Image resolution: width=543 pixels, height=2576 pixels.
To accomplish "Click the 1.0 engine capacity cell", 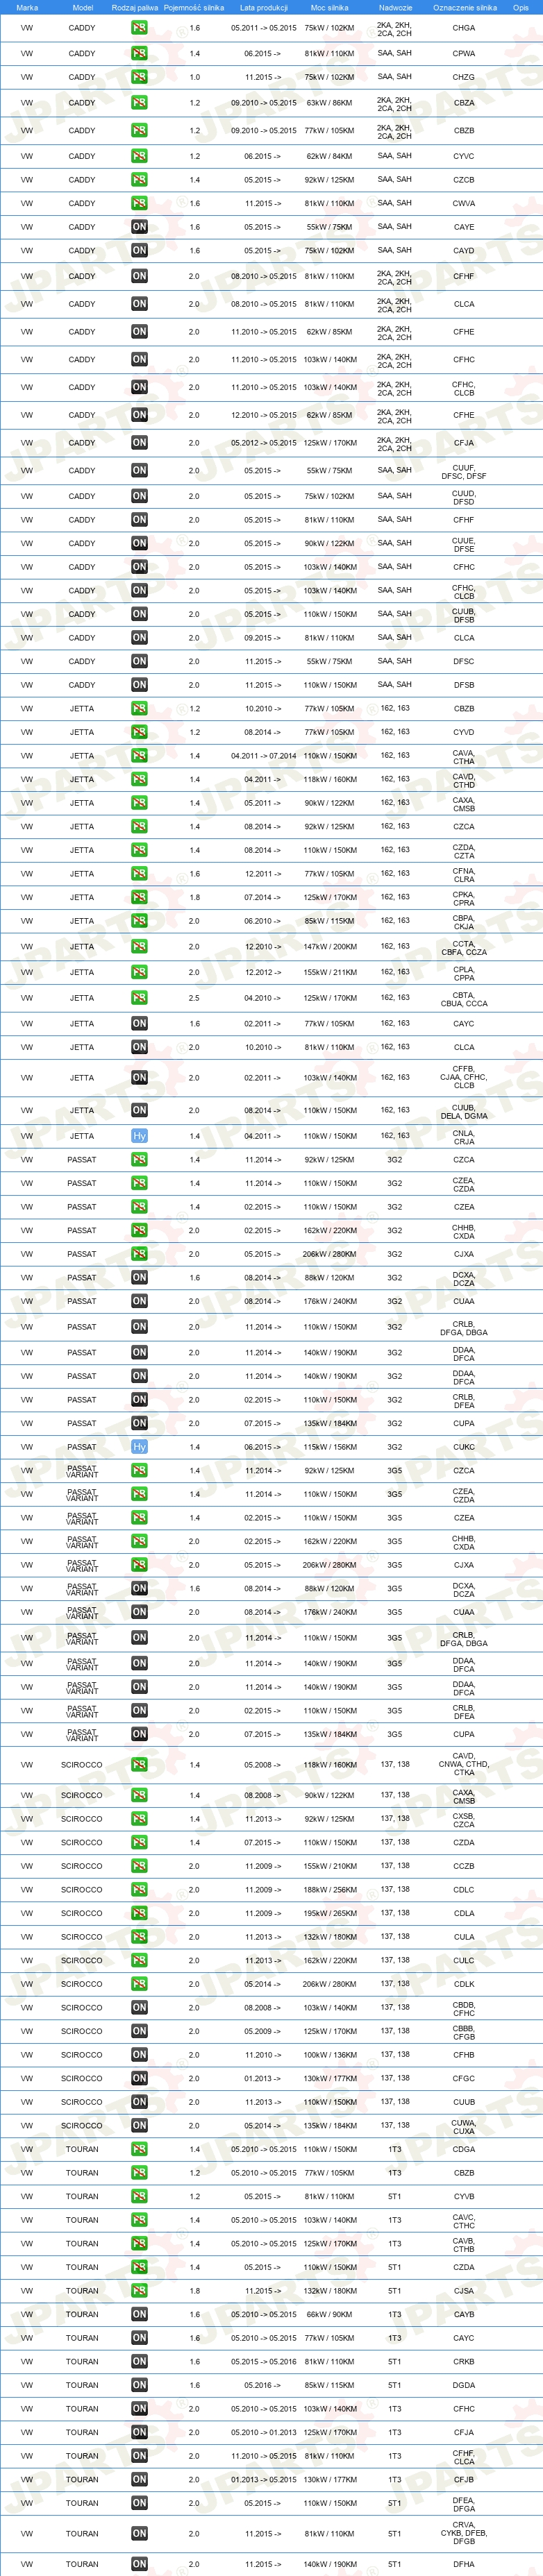I will pyautogui.click(x=194, y=77).
